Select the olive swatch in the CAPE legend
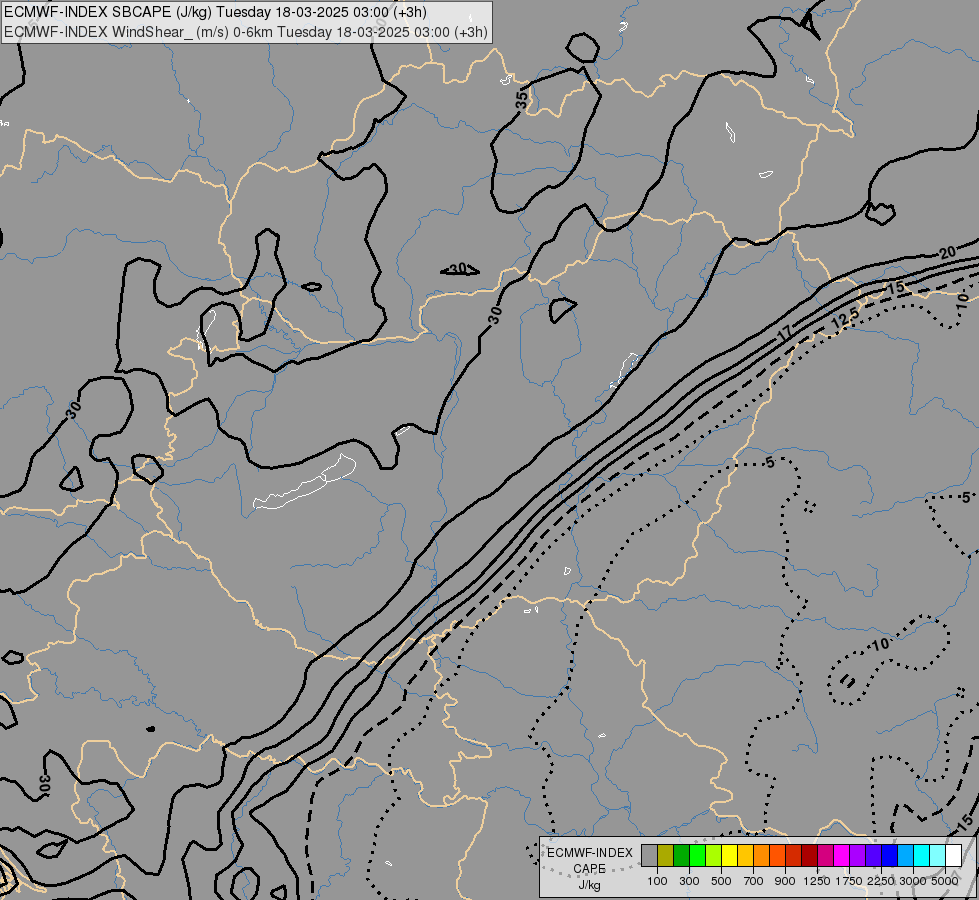 tap(666, 855)
